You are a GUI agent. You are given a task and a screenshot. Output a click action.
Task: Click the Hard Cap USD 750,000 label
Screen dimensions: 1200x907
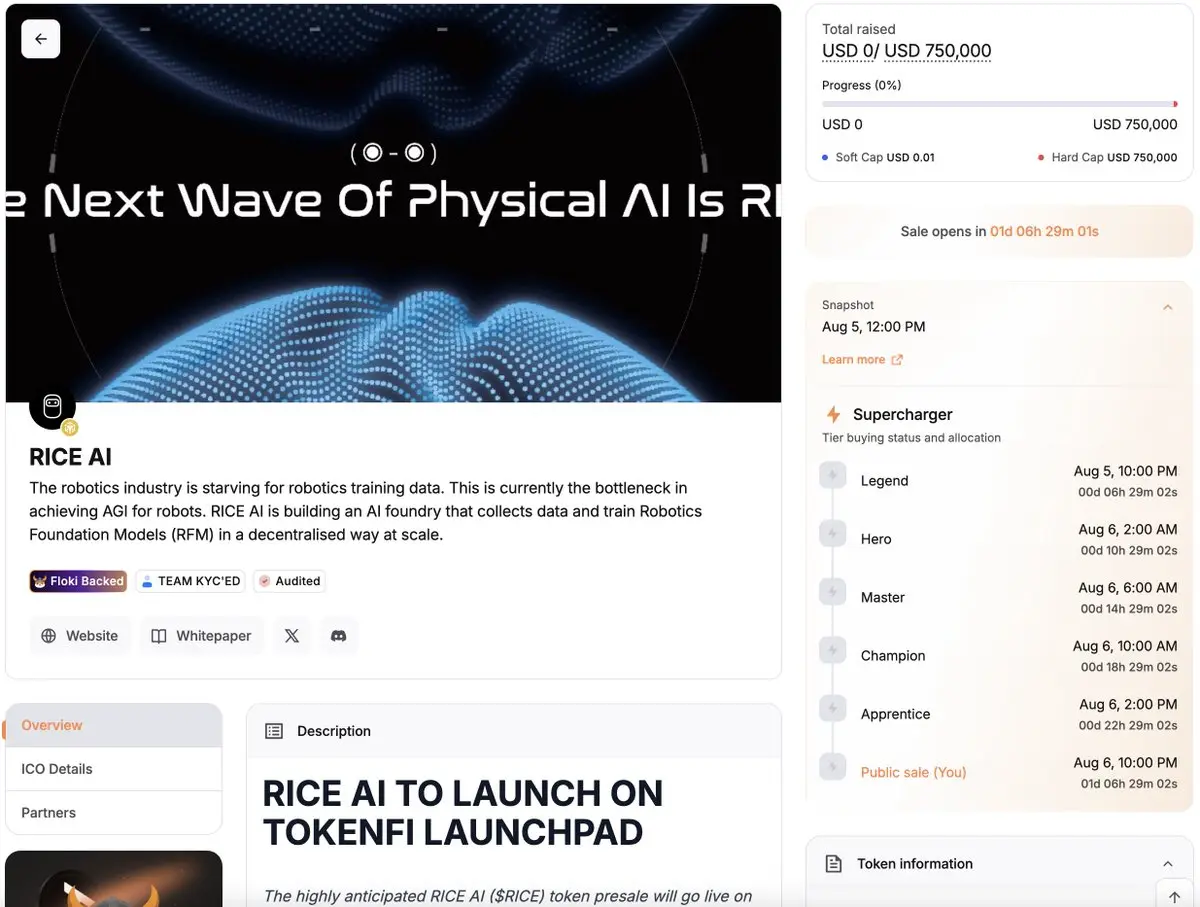point(1107,157)
